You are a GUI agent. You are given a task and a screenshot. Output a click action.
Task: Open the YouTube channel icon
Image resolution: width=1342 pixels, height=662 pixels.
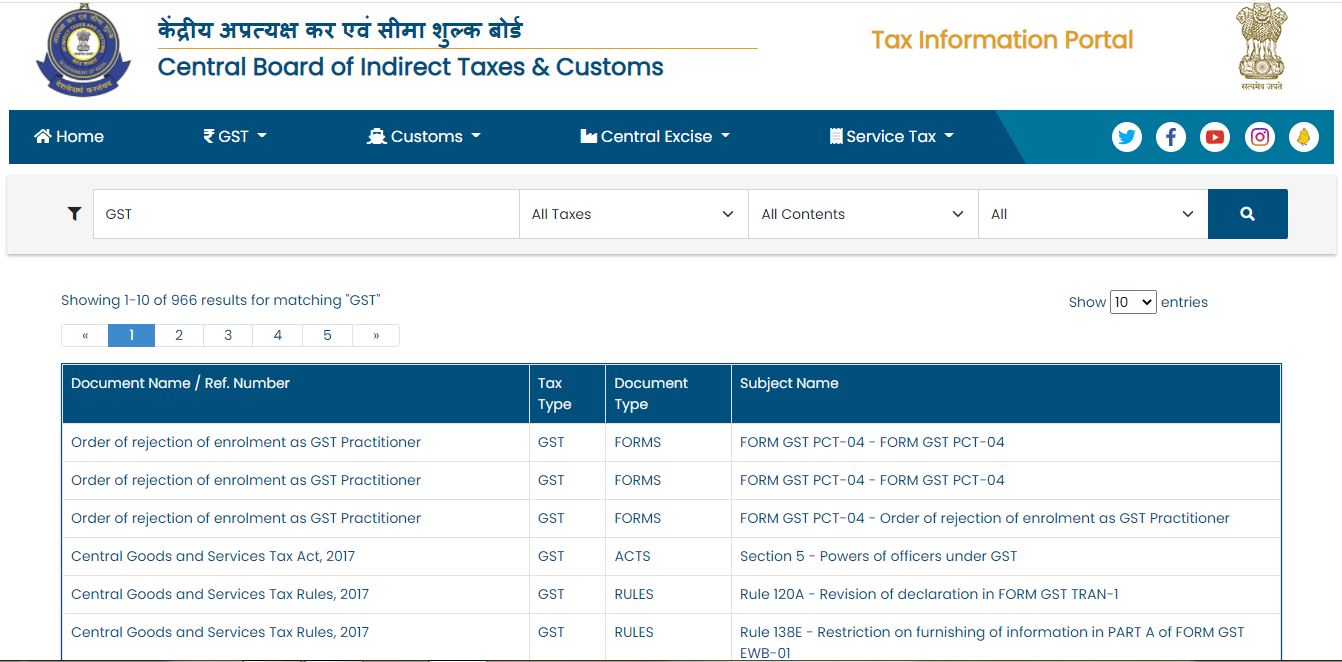click(x=1214, y=136)
